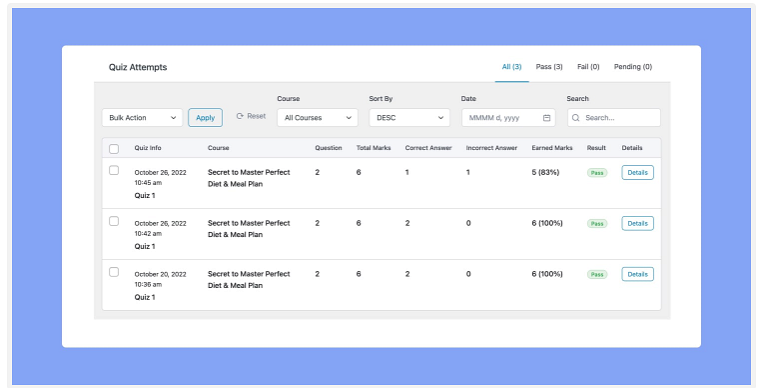This screenshot has width=757, height=388.
Task: Switch to the All (3) tab
Action: [x=512, y=67]
